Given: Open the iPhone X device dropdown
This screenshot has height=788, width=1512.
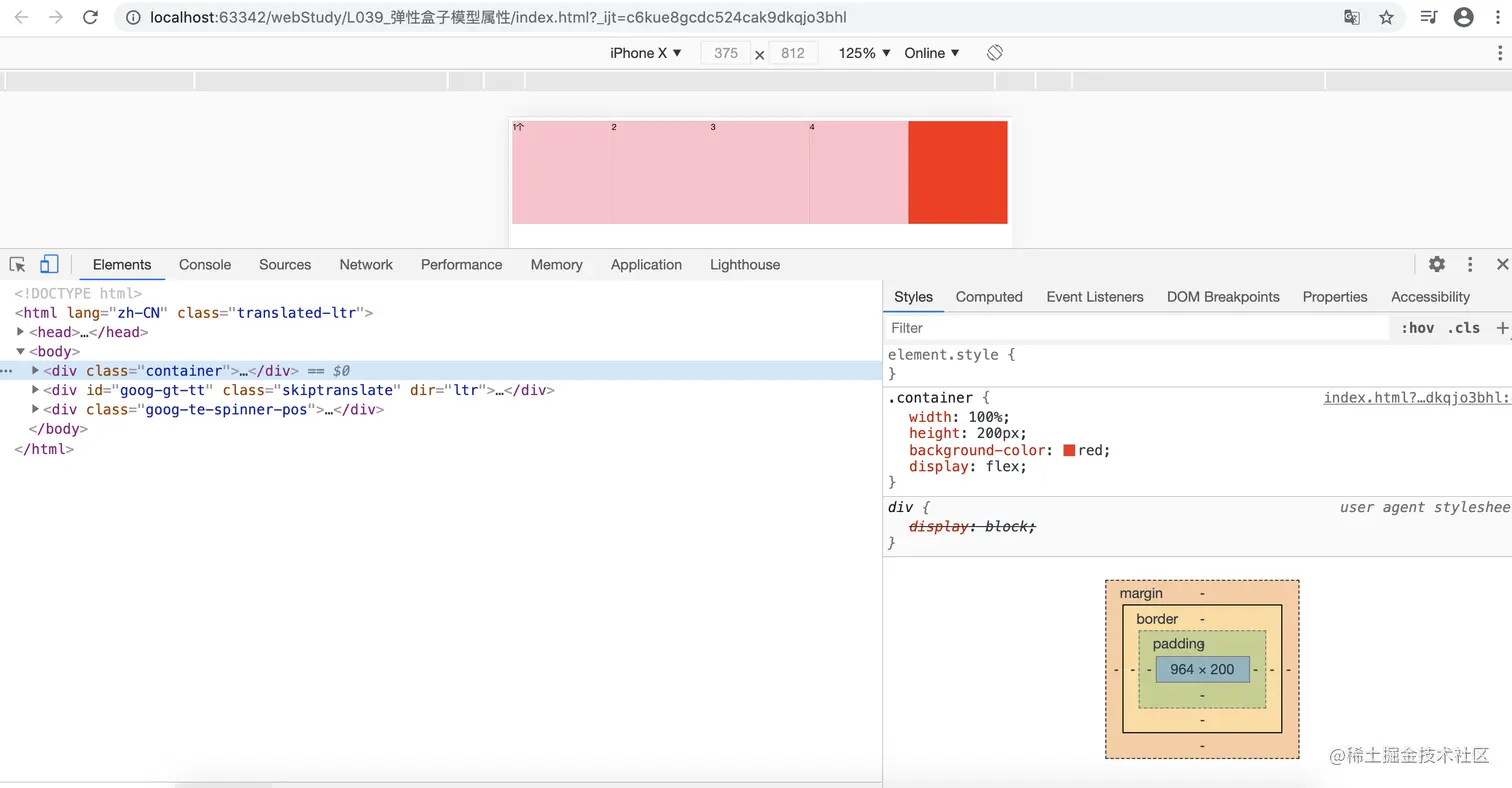Looking at the screenshot, I should pyautogui.click(x=646, y=53).
